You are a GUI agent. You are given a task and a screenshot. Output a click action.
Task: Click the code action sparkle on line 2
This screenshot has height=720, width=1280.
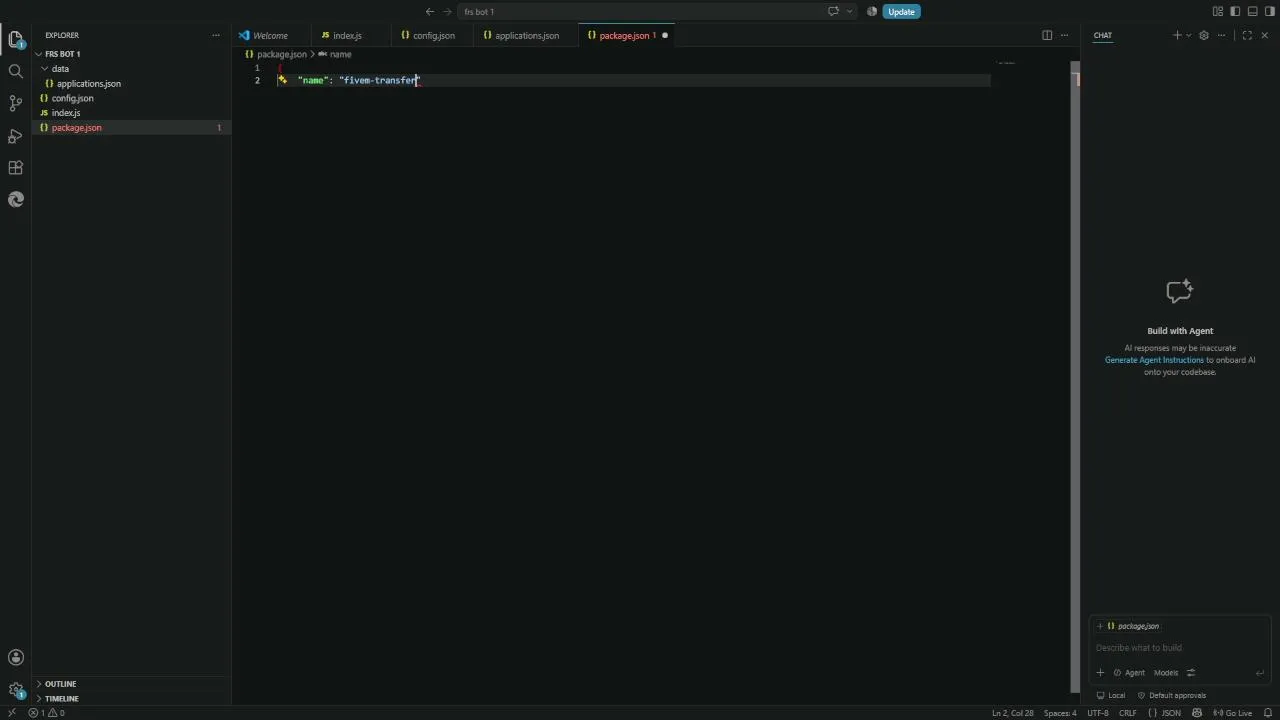pyautogui.click(x=282, y=80)
